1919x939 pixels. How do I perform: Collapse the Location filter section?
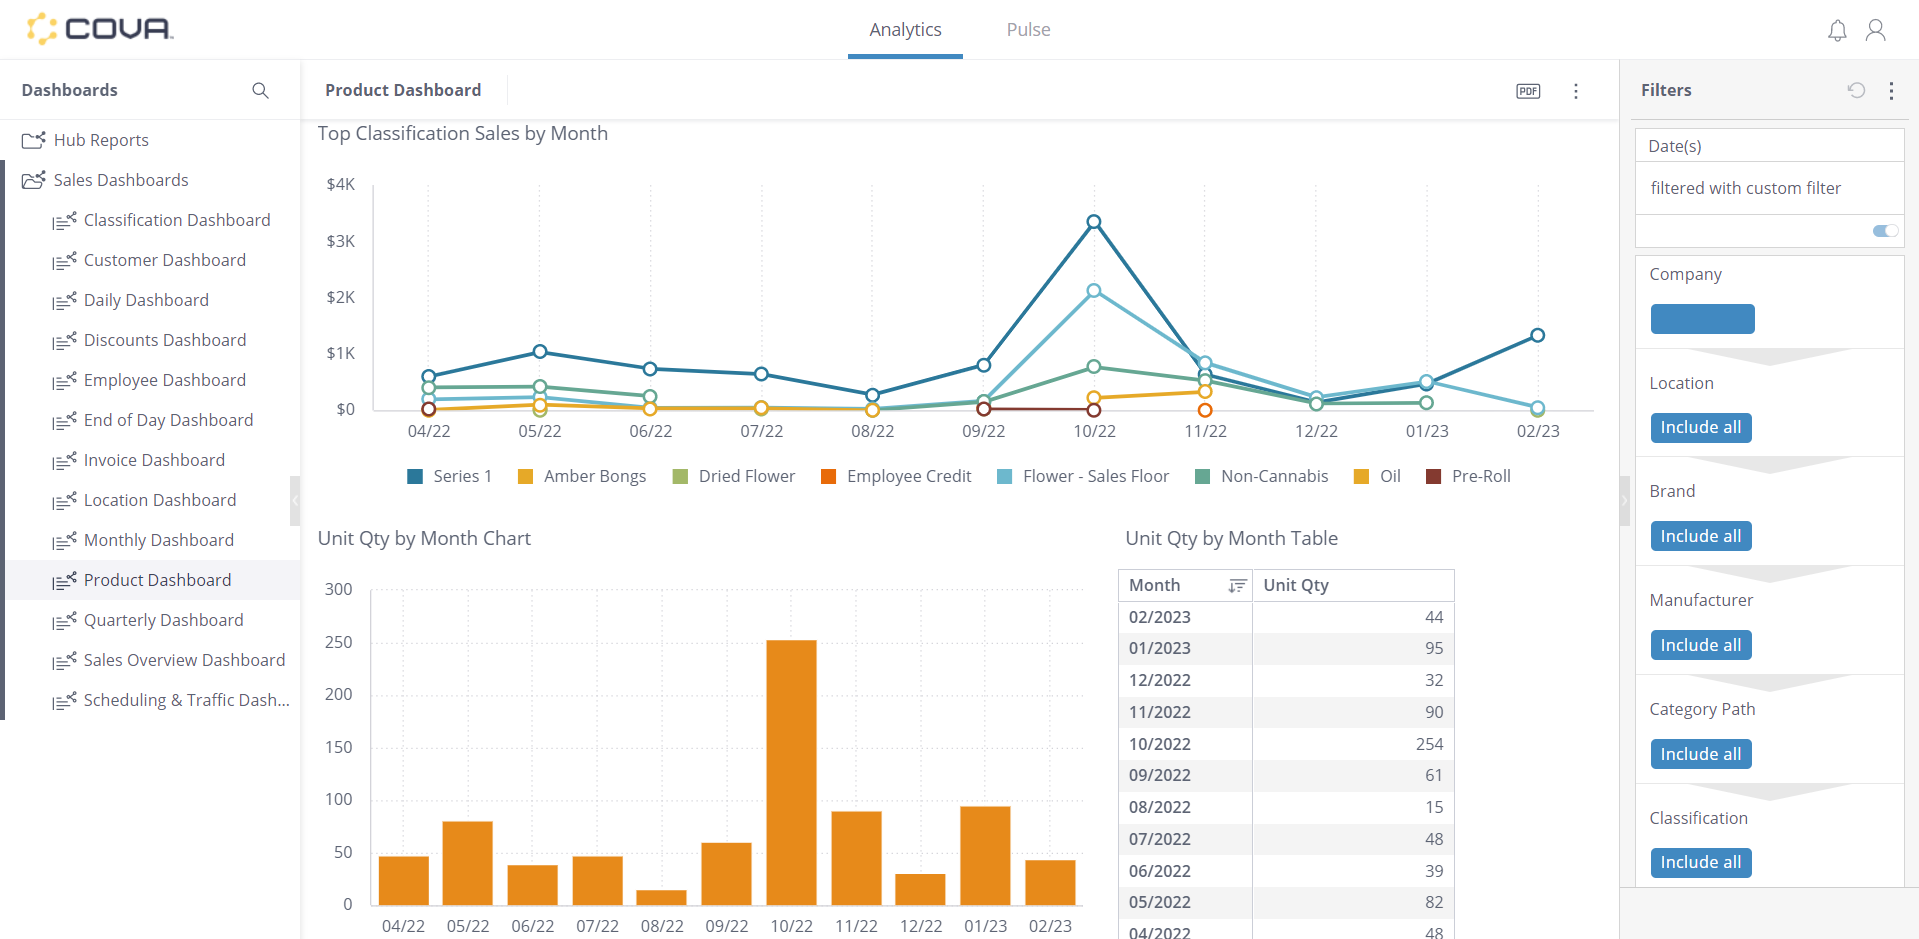pyautogui.click(x=1767, y=356)
